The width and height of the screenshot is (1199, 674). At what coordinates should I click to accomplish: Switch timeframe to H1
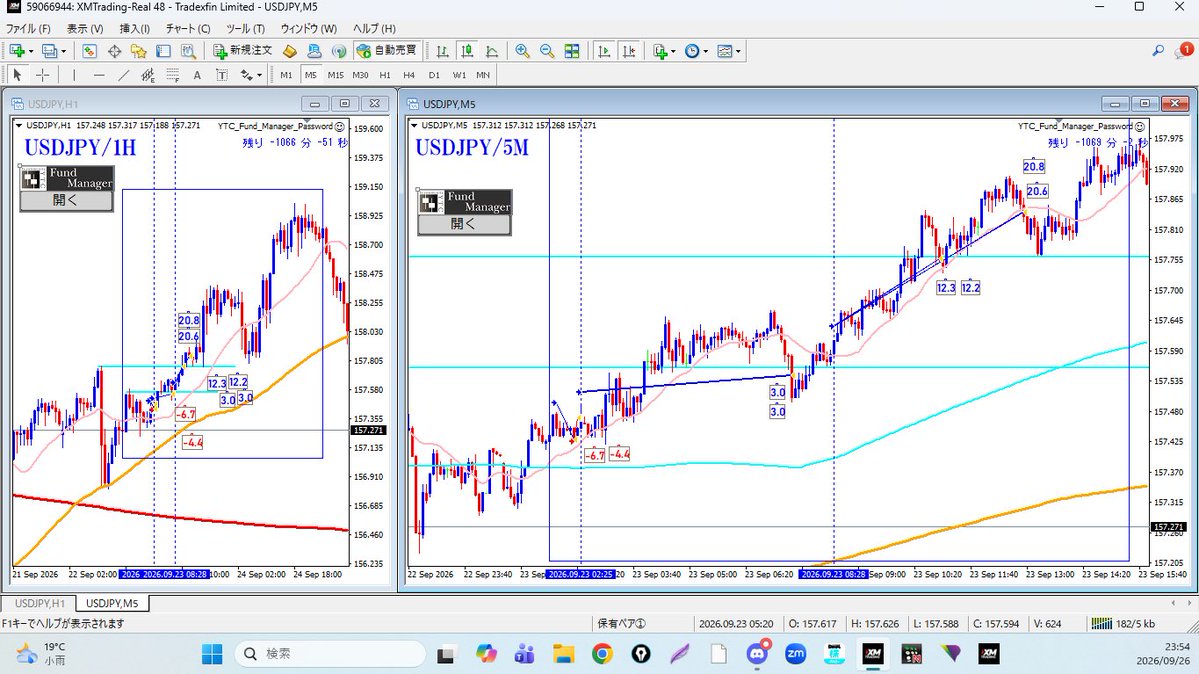coord(385,75)
